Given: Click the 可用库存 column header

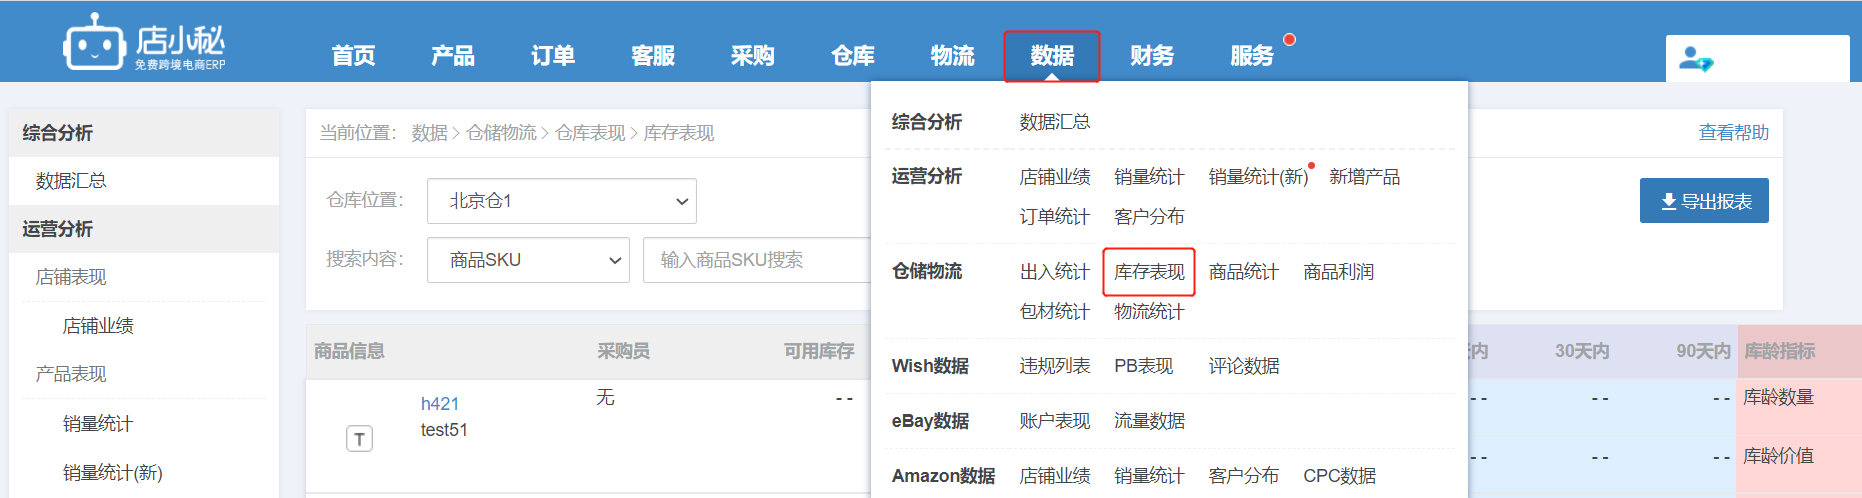Looking at the screenshot, I should pyautogui.click(x=819, y=351).
